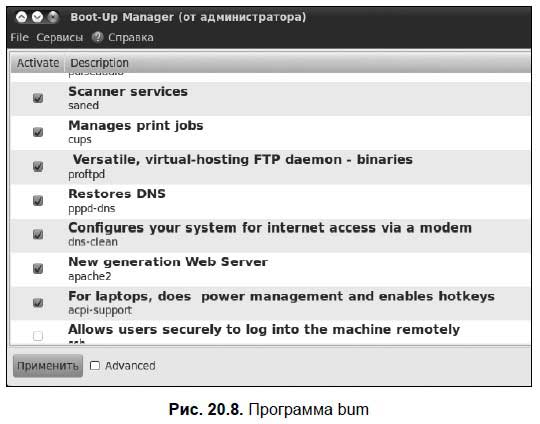Viewport: 540px width, 424px height.
Task: Open the File menu
Action: point(19,37)
